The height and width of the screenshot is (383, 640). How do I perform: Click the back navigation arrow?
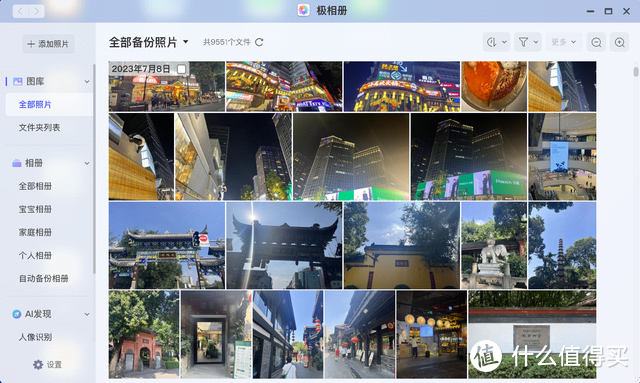20,11
